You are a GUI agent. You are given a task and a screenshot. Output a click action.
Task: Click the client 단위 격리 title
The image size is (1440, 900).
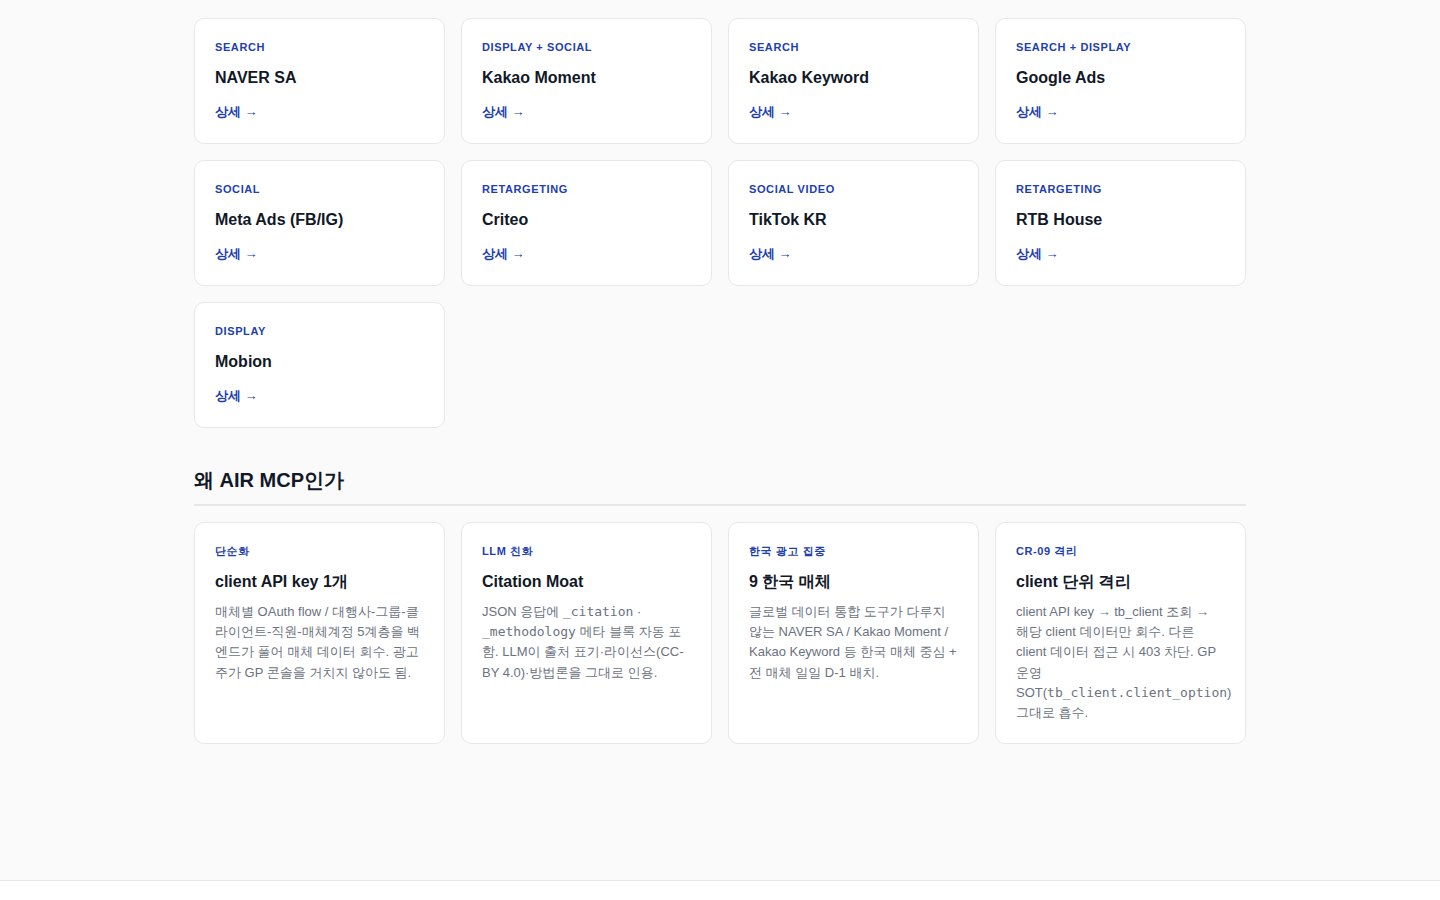[x=1073, y=581]
